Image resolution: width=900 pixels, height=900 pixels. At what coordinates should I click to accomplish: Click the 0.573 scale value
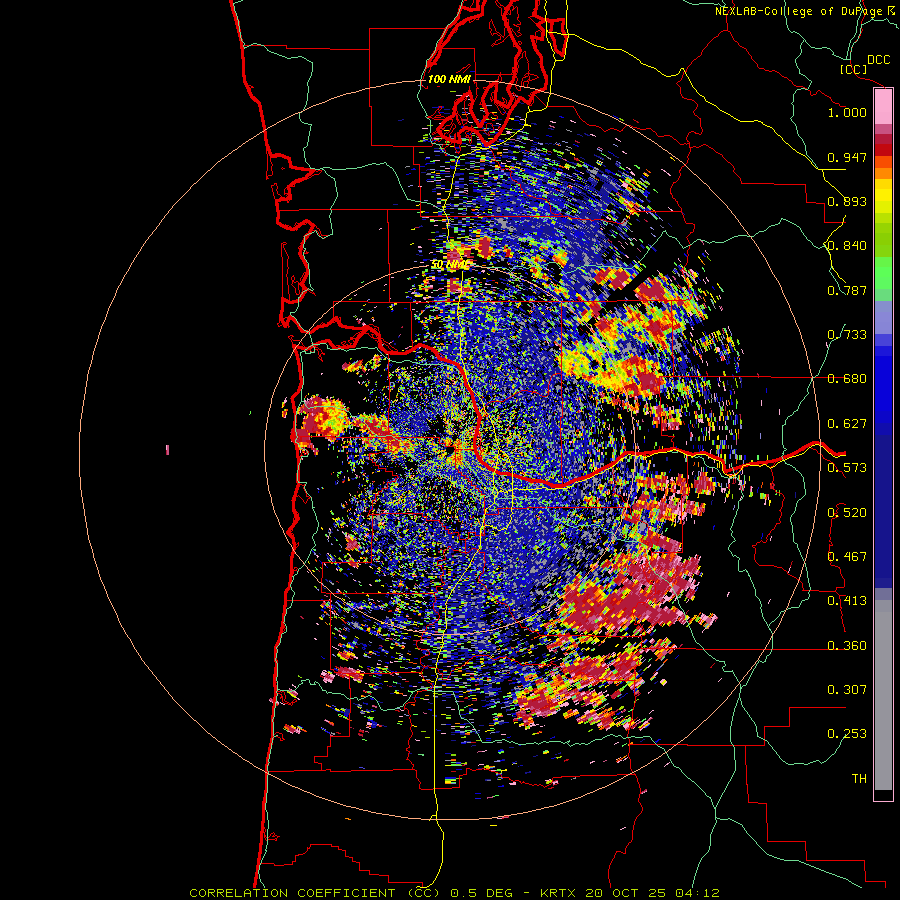coord(847,468)
